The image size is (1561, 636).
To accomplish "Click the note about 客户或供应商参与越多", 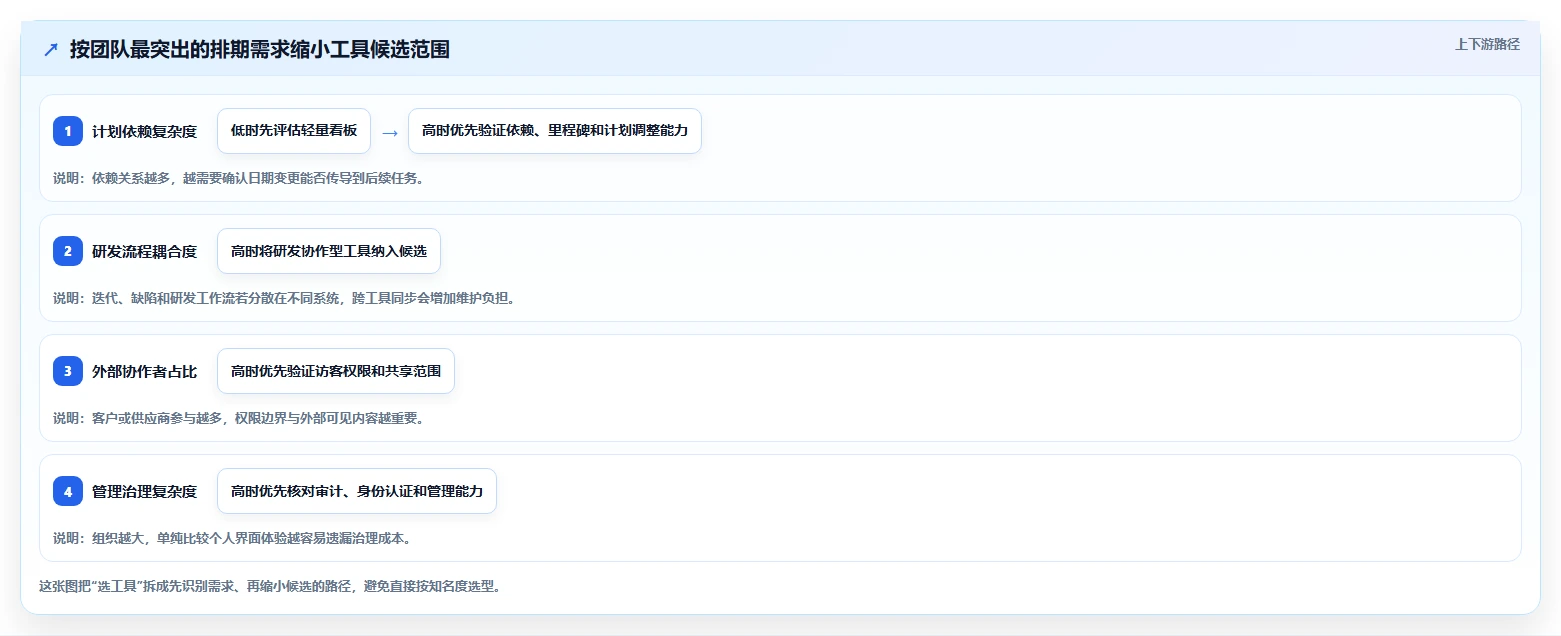I will click(x=239, y=418).
